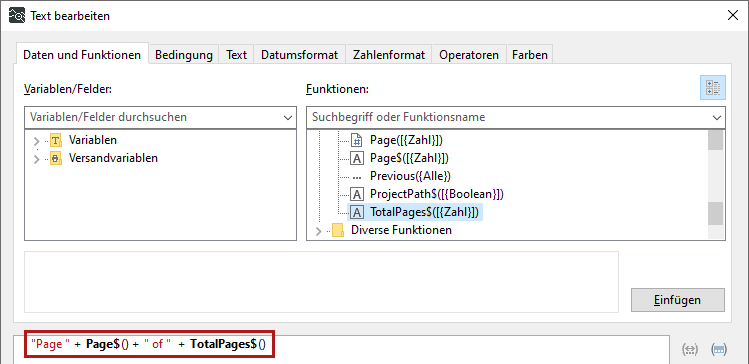Open the Farben tab
Image resolution: width=749 pixels, height=364 pixels.
(x=530, y=55)
